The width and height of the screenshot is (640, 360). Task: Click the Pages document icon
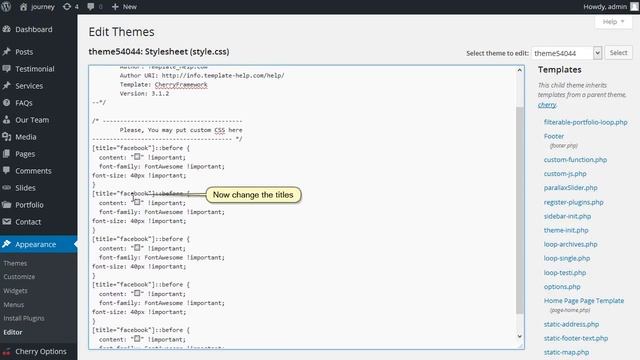tap(7, 153)
